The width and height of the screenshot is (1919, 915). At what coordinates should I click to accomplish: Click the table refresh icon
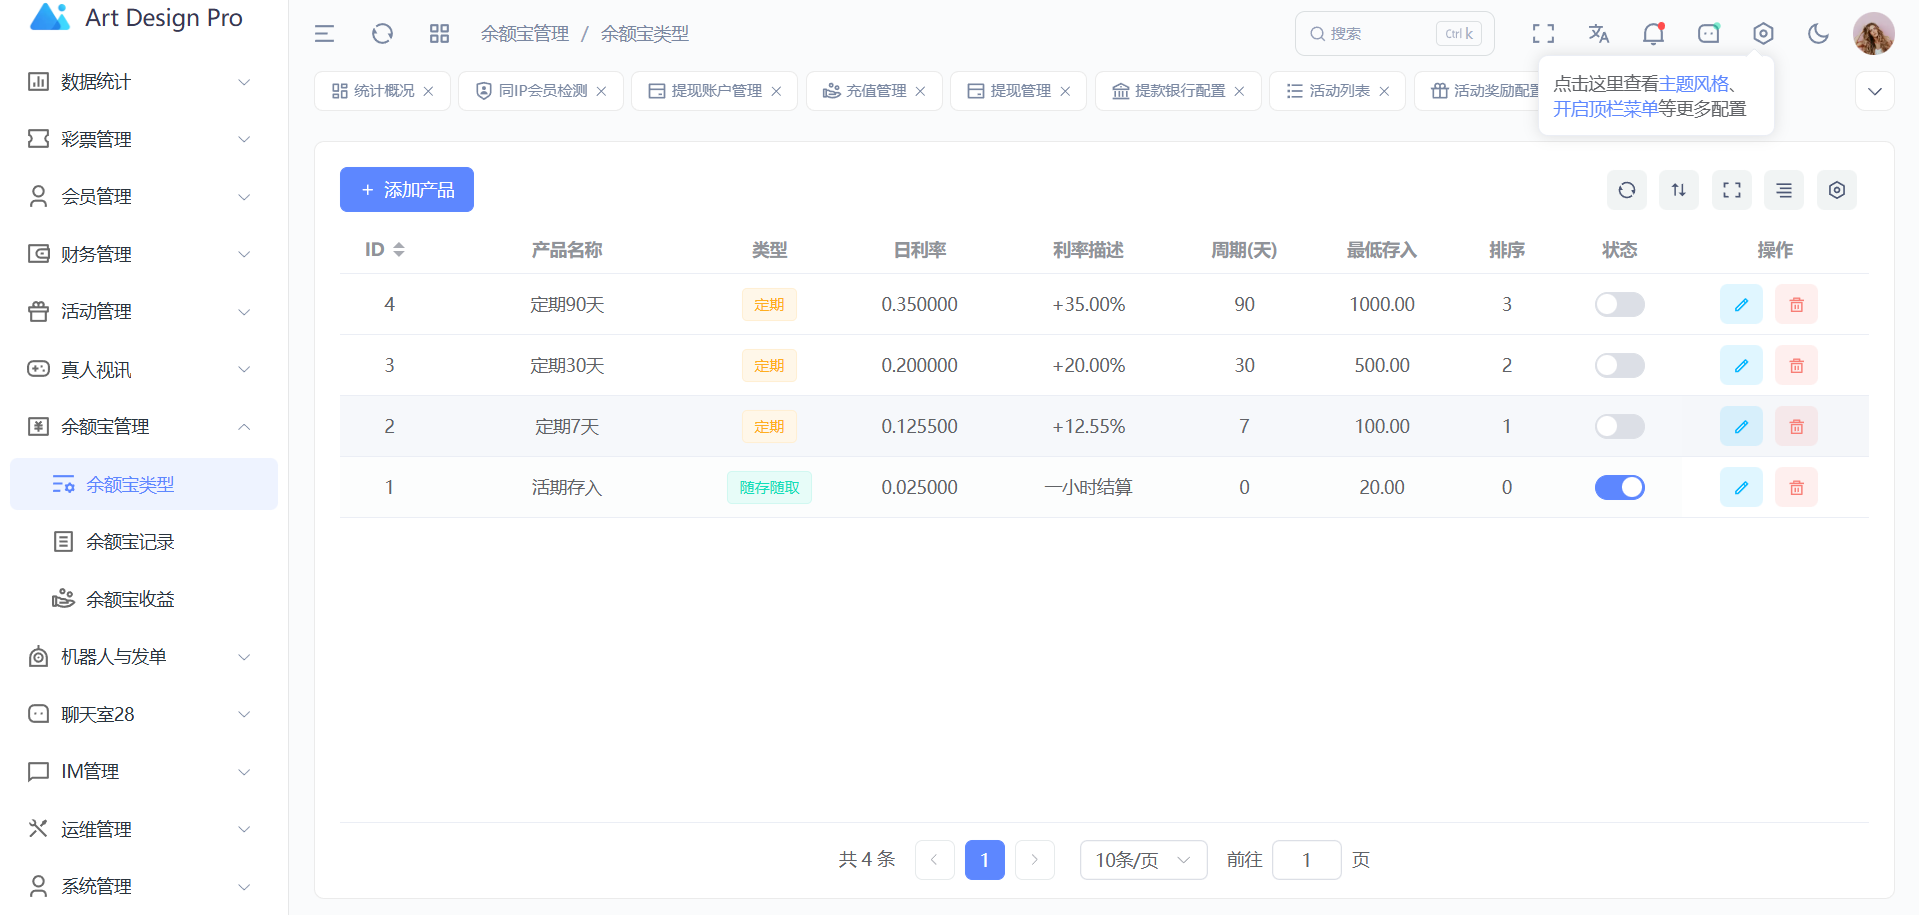point(1626,190)
